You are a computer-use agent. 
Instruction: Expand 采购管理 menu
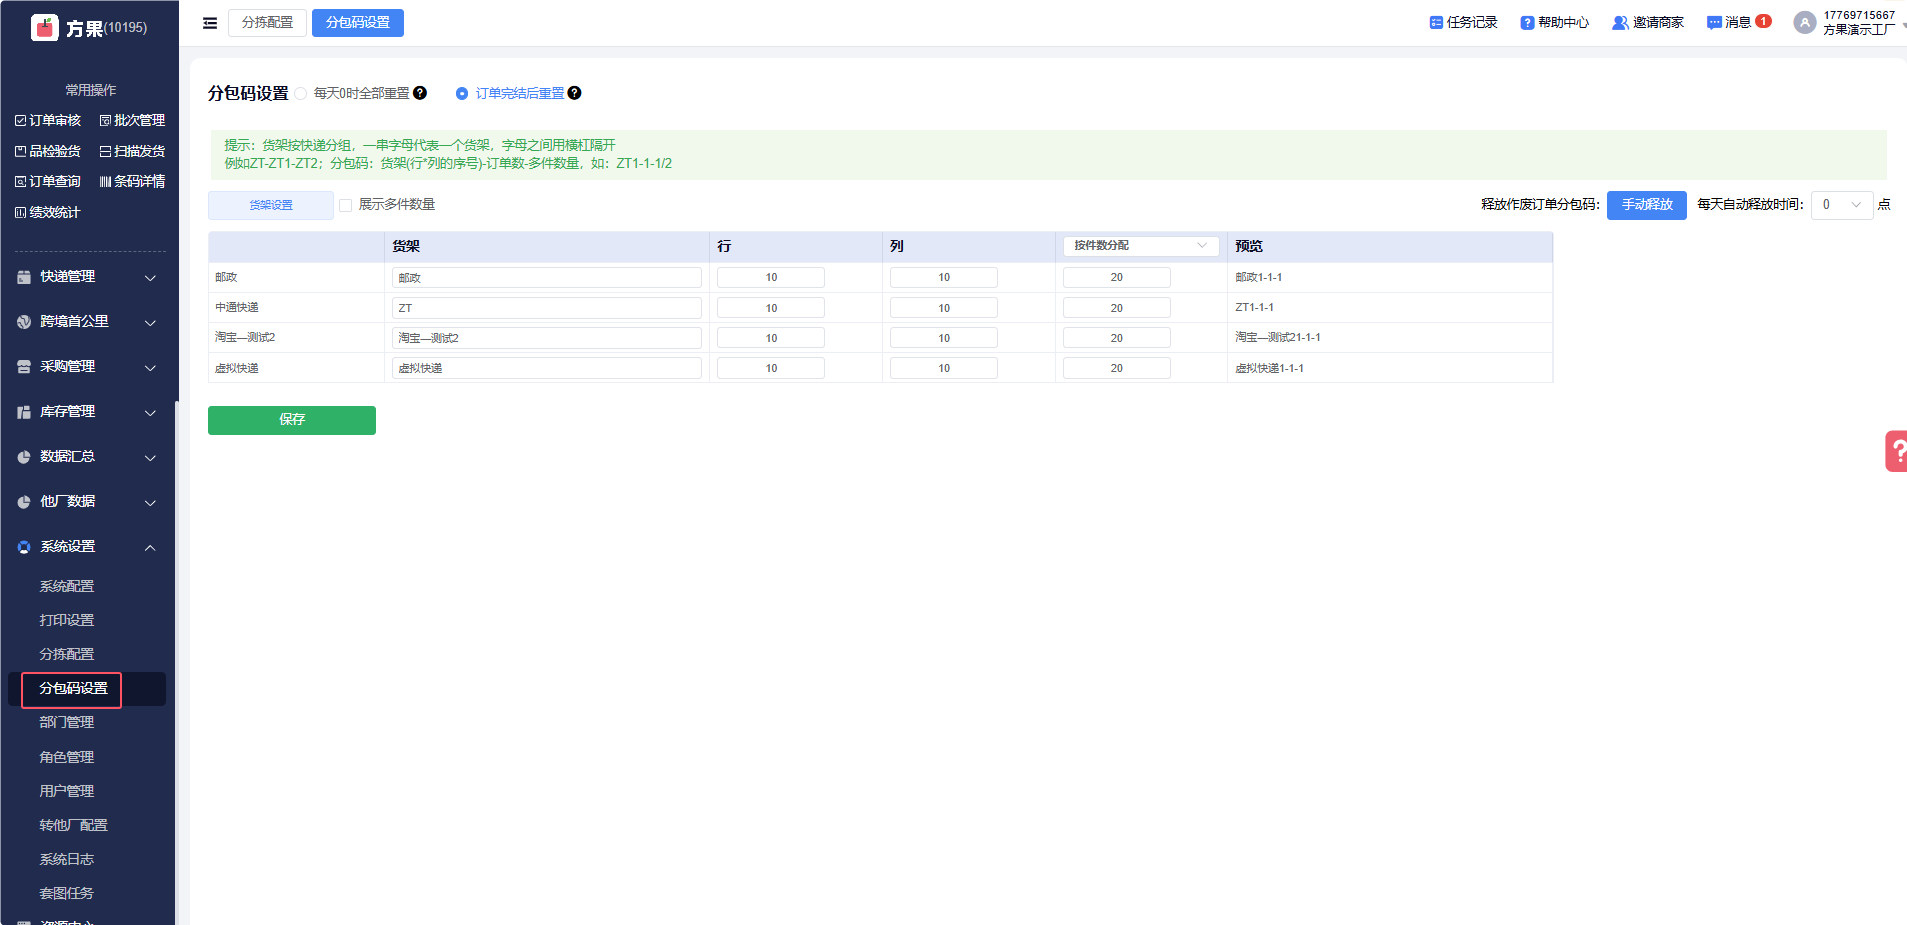(88, 367)
